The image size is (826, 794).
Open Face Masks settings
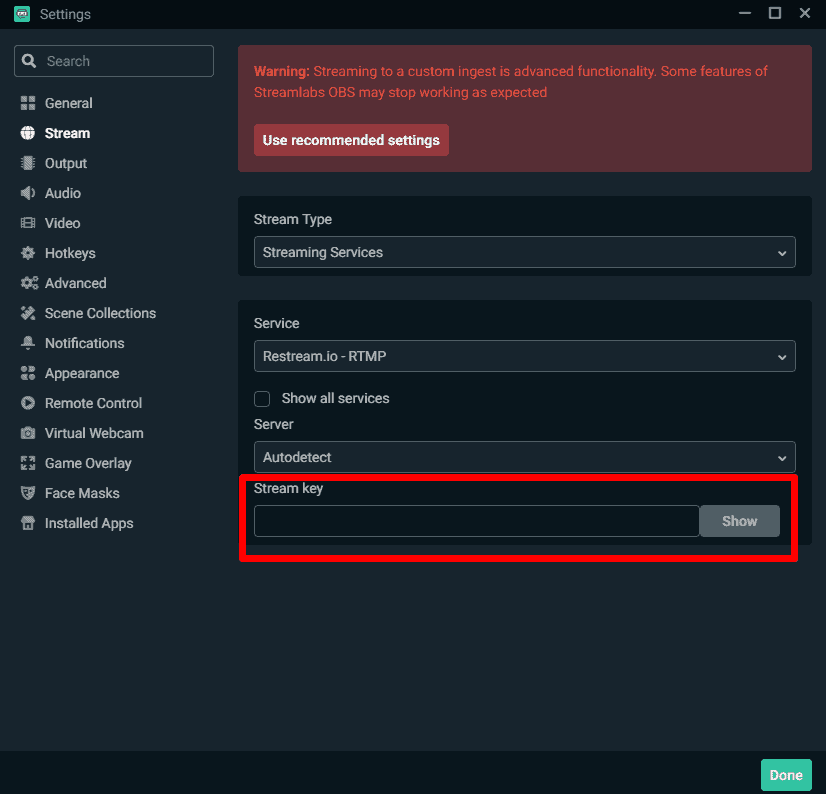pos(82,494)
